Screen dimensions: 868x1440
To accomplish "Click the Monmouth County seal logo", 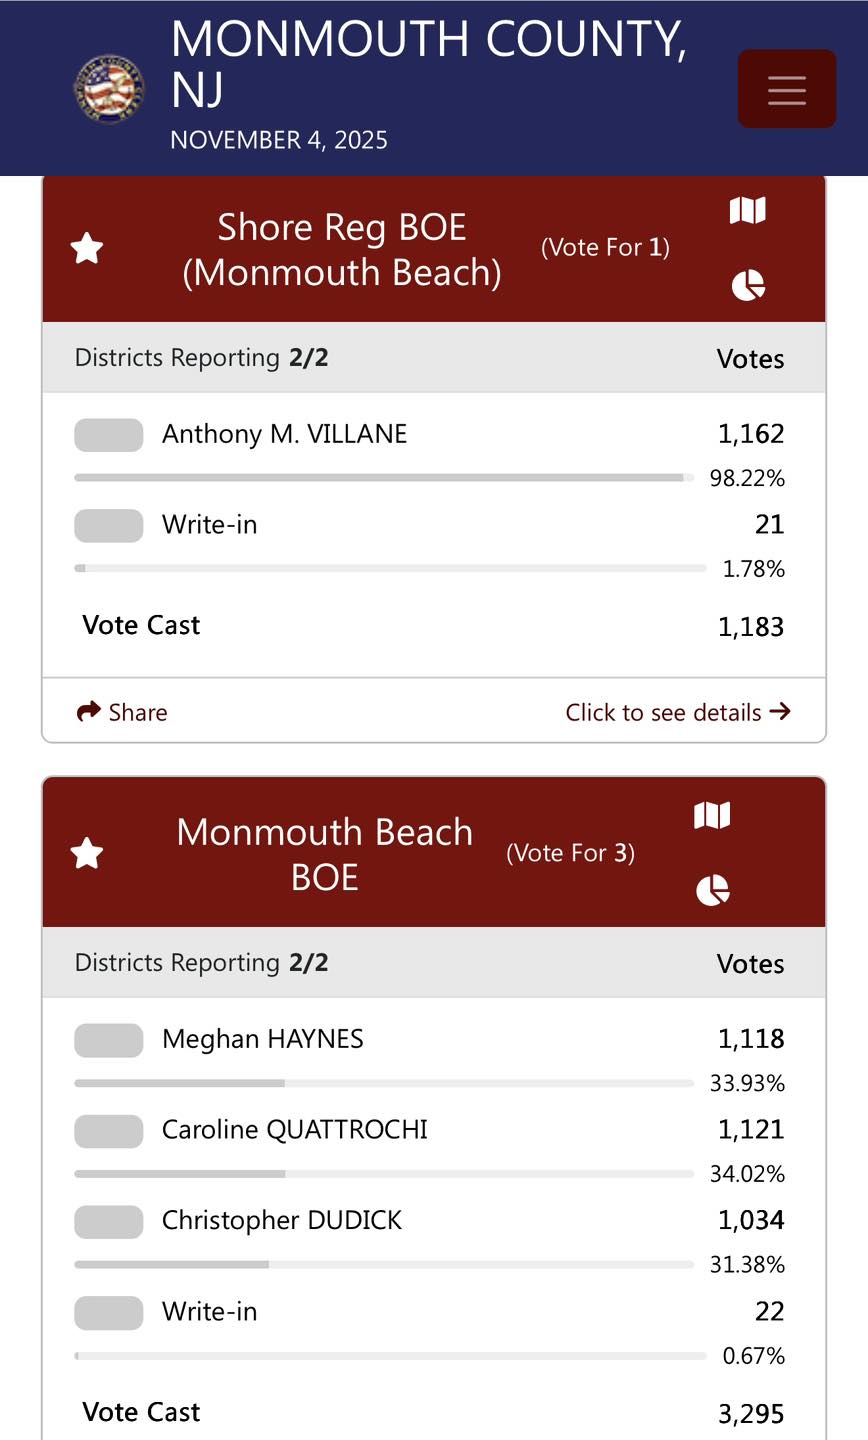I will [x=109, y=89].
